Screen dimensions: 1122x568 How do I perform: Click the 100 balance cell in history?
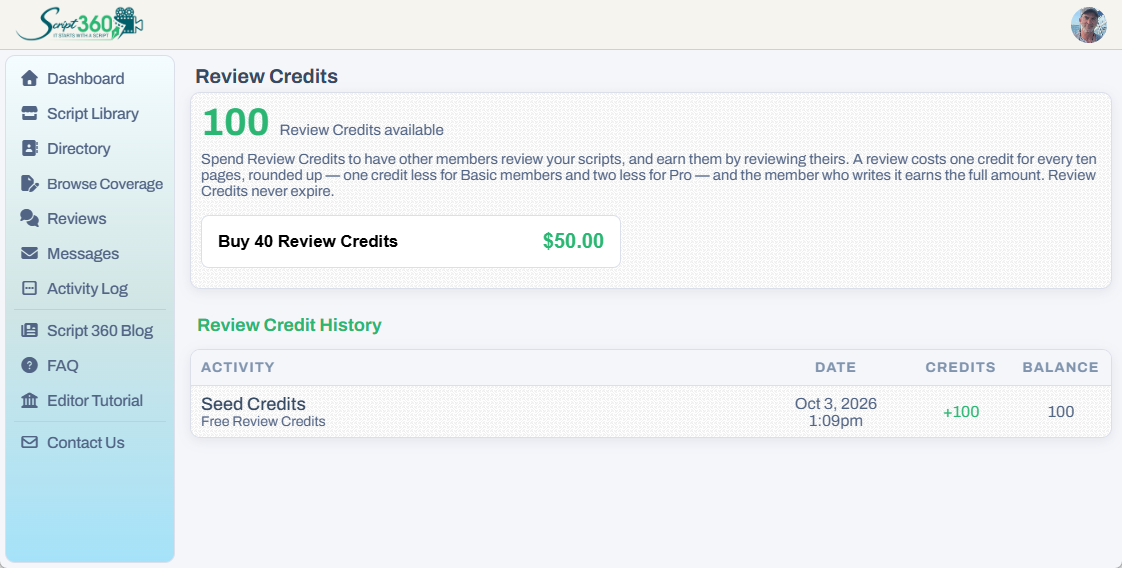click(x=1060, y=412)
